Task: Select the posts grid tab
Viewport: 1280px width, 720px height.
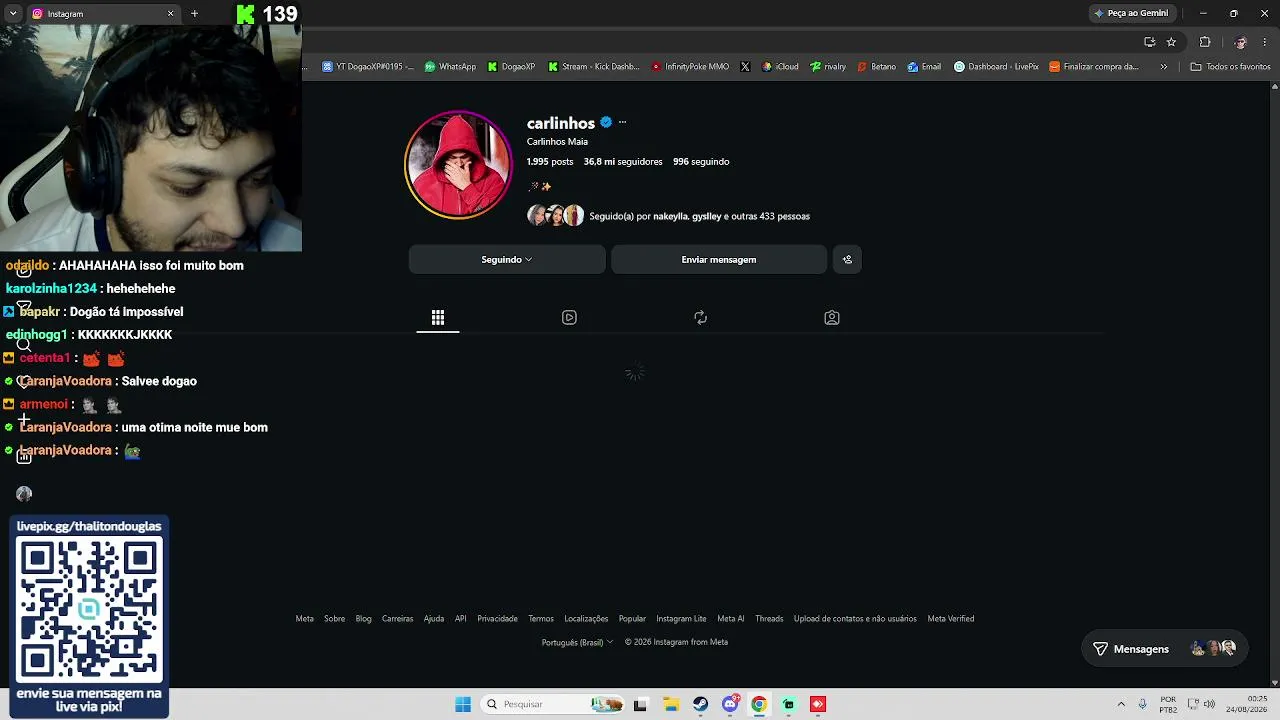Action: [438, 318]
